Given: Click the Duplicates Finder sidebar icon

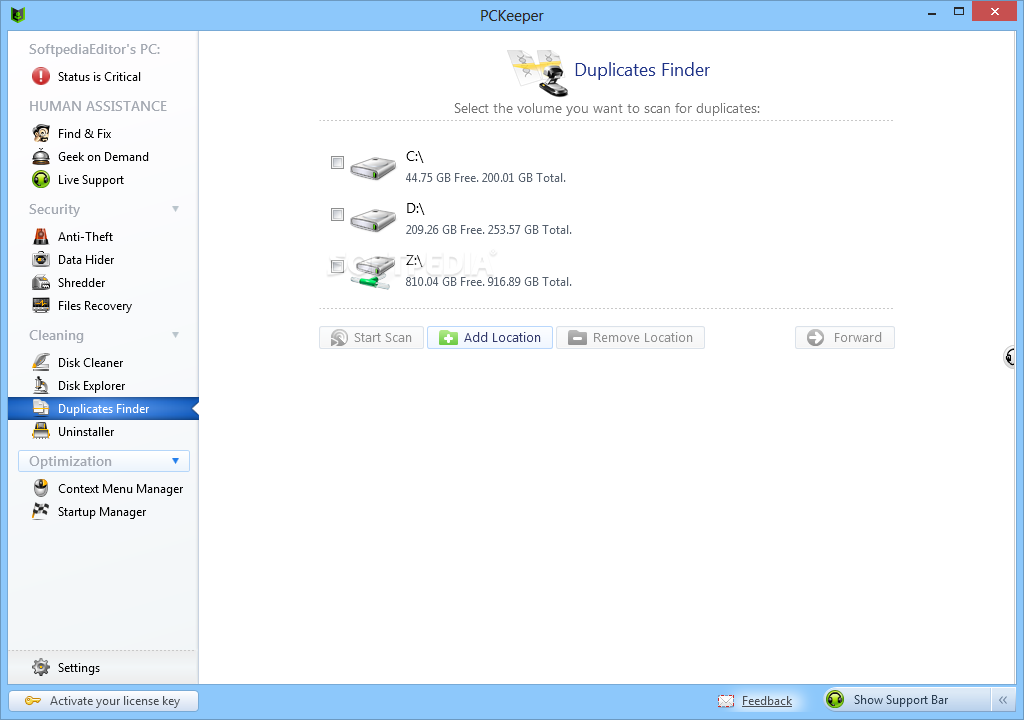Looking at the screenshot, I should [41, 408].
